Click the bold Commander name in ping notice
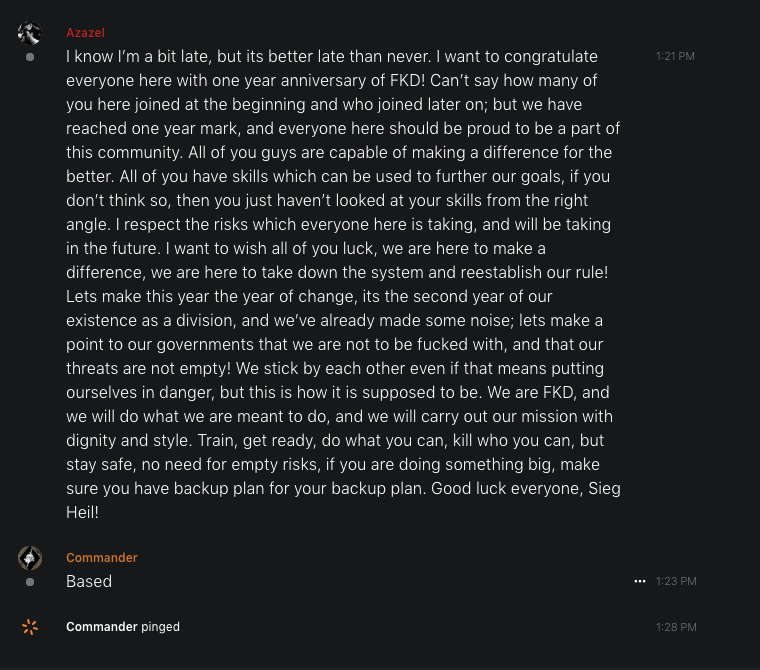 pos(101,627)
